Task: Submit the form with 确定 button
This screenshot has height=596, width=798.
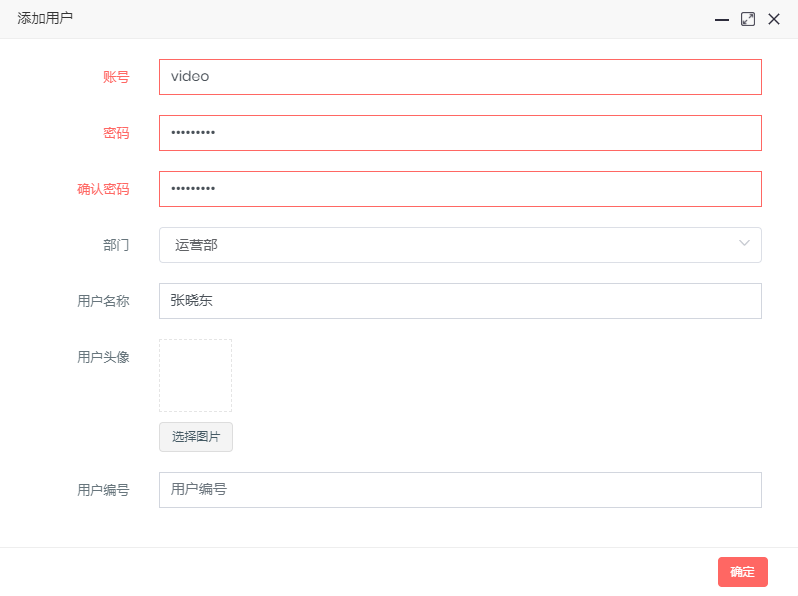Action: [742, 572]
